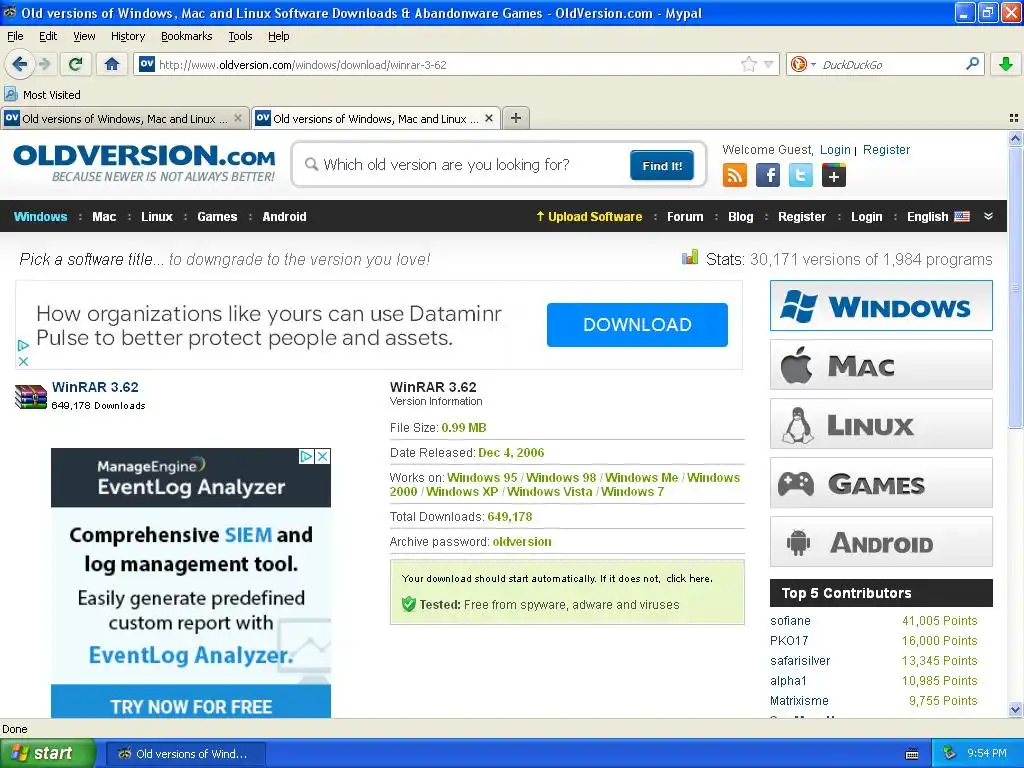Click the Login link near Welcome Guest
1024x768 pixels.
(835, 150)
